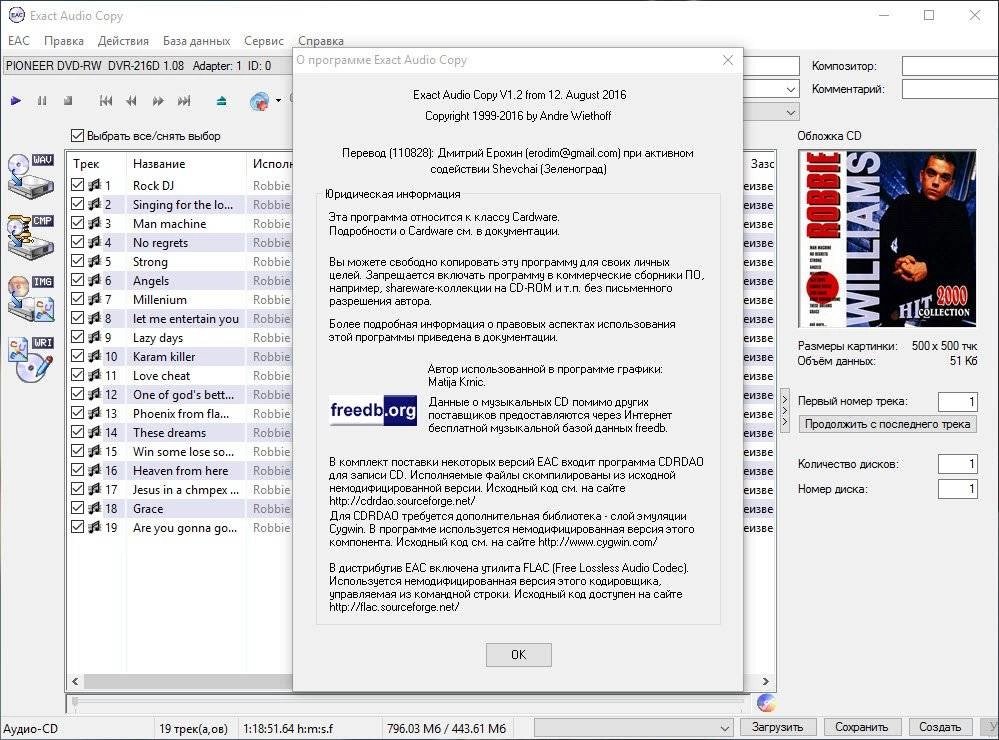This screenshot has width=999, height=740.
Task: Click the Robbie Williams cover art thumbnail
Action: pyautogui.click(x=887, y=238)
